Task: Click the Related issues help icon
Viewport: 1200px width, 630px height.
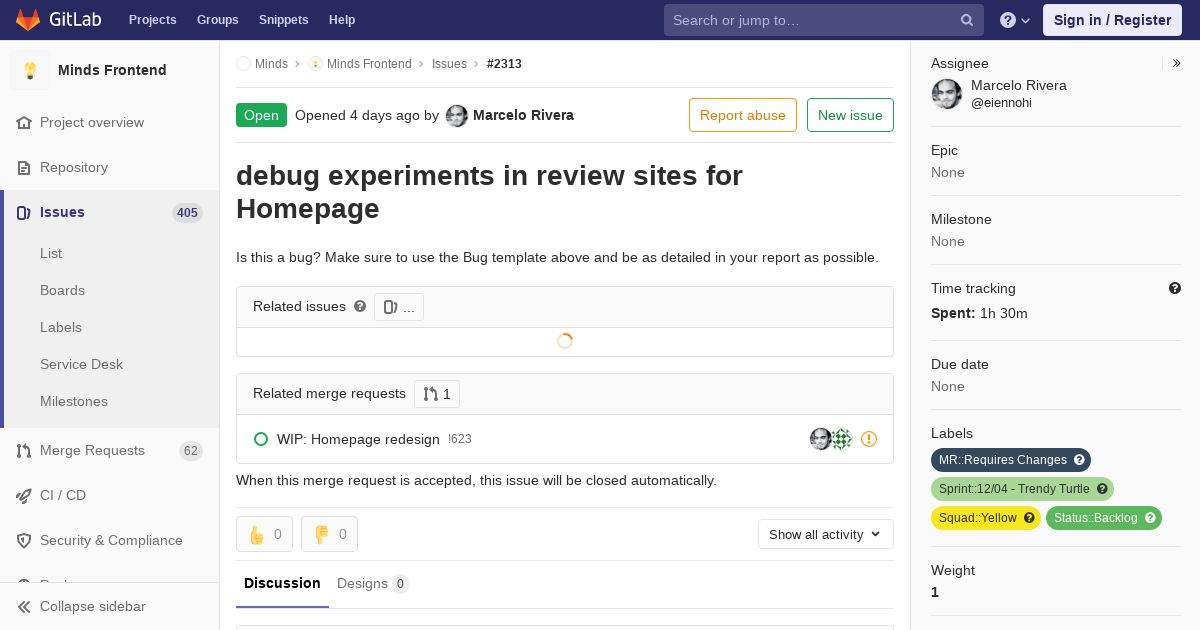Action: coord(360,306)
